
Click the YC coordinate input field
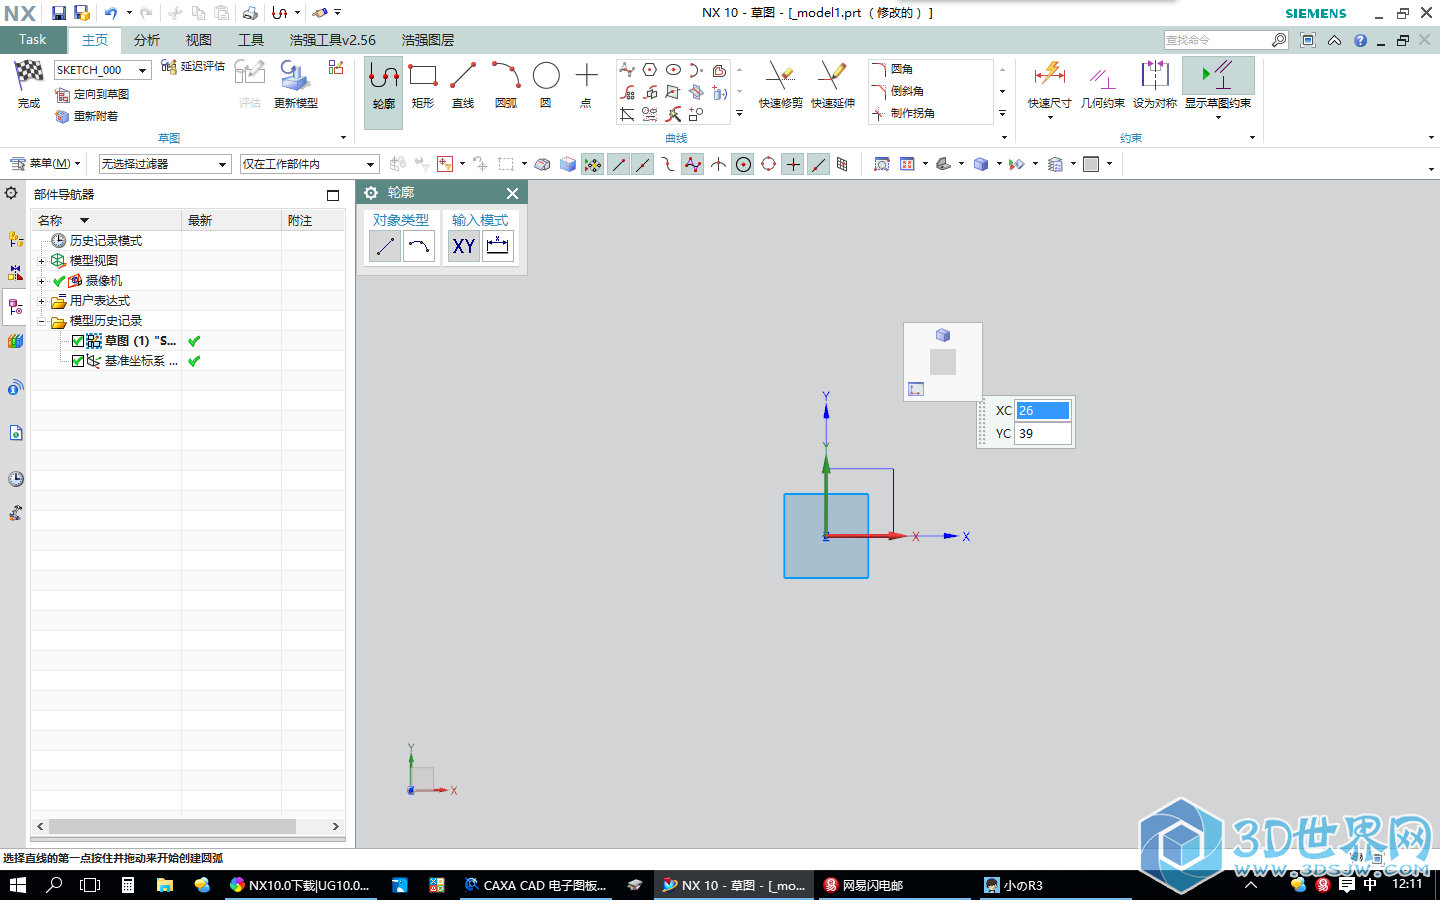[x=1043, y=434]
